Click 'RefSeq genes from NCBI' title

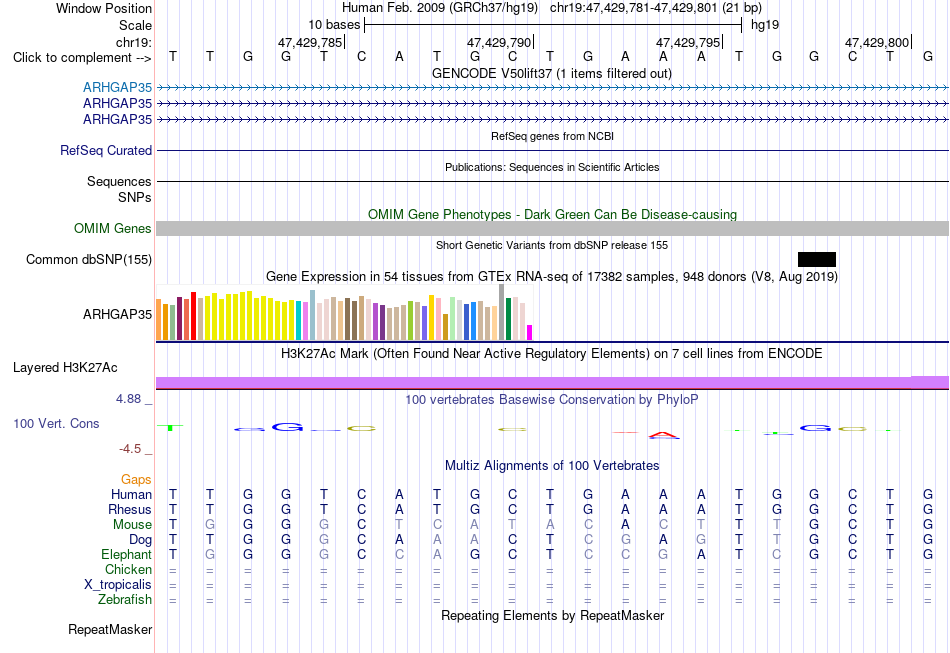pos(552,136)
